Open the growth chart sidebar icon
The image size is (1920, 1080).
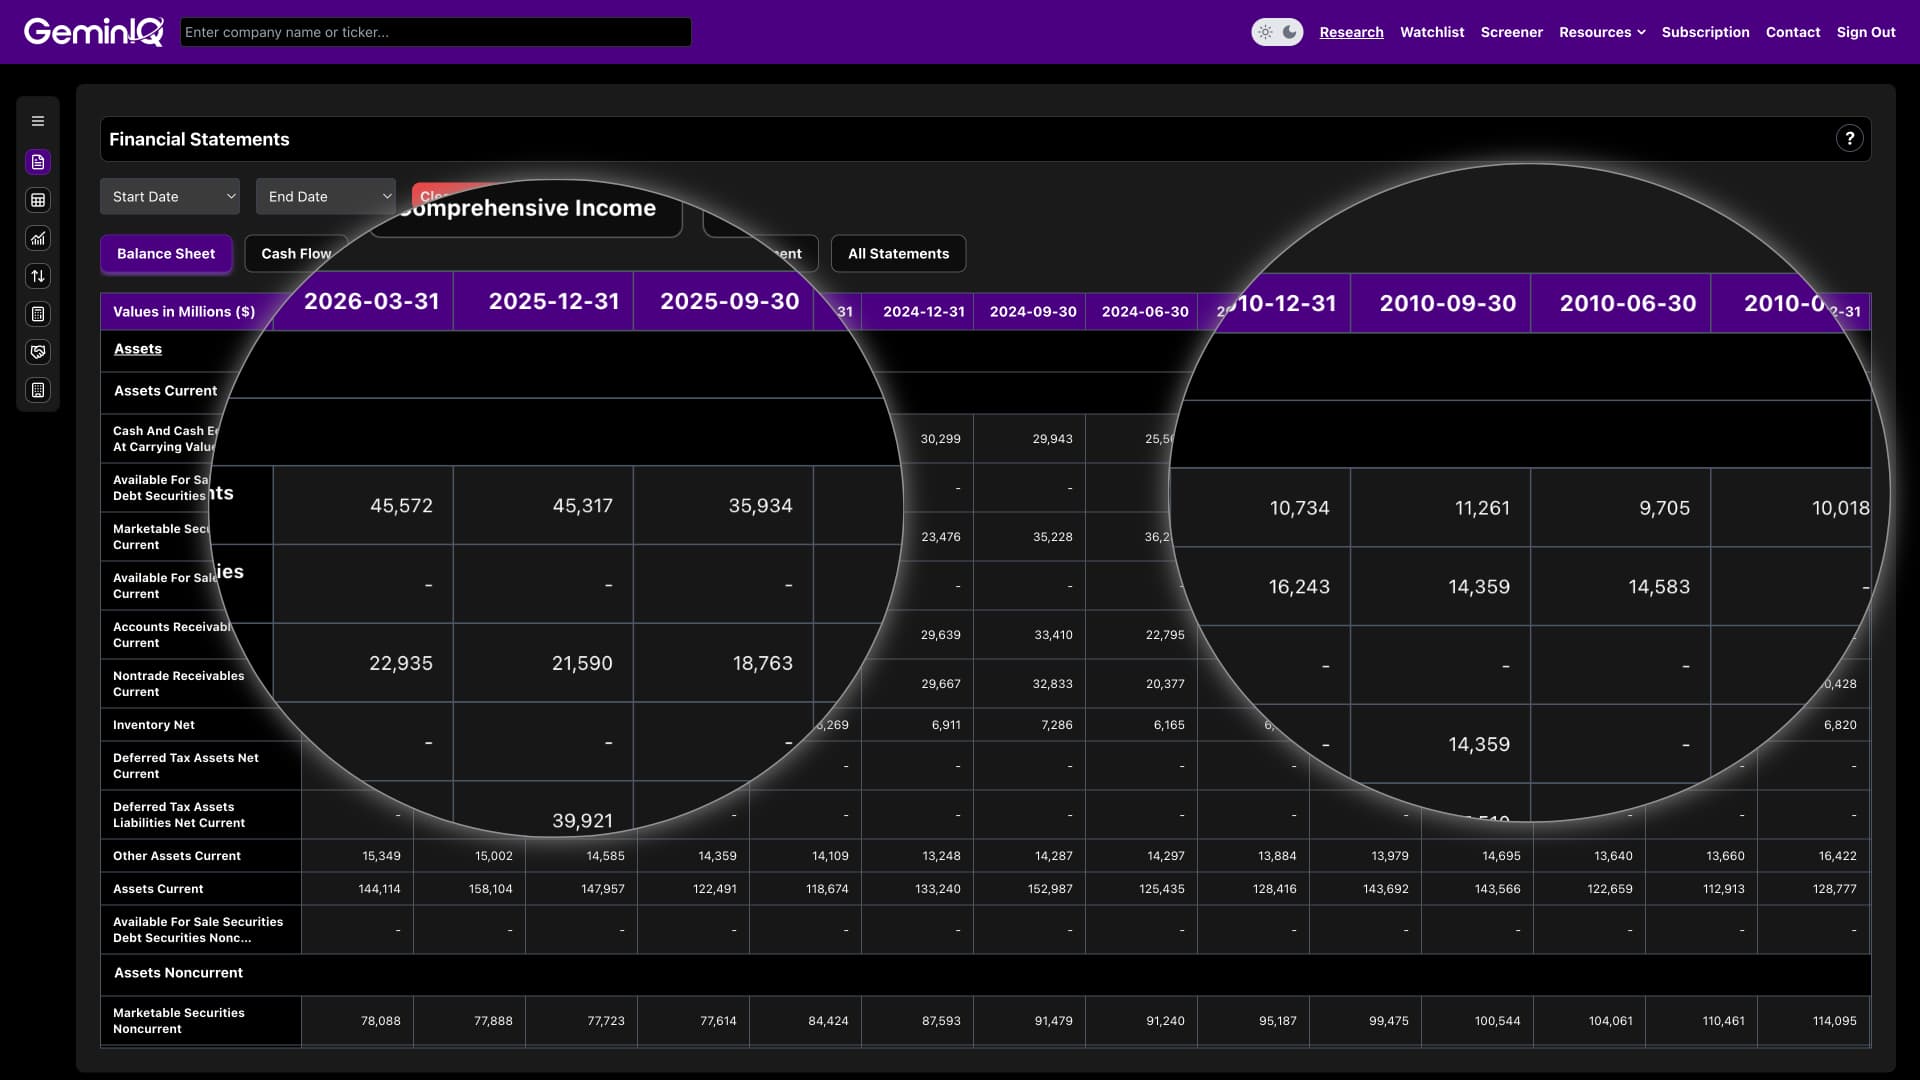(x=38, y=238)
